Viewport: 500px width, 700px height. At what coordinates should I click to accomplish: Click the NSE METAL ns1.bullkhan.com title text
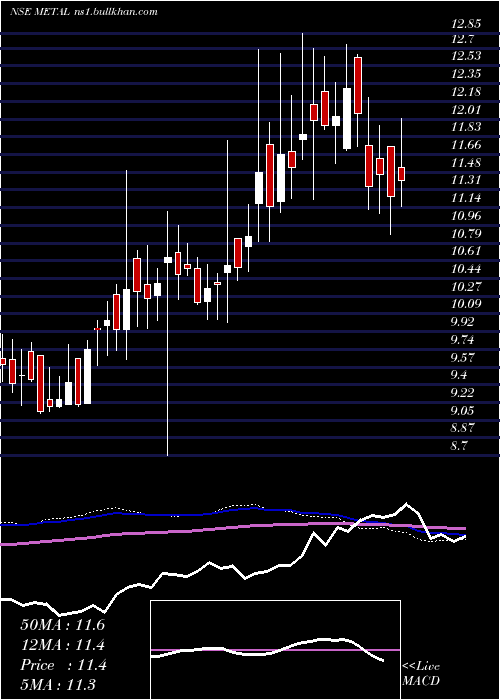coord(83,12)
